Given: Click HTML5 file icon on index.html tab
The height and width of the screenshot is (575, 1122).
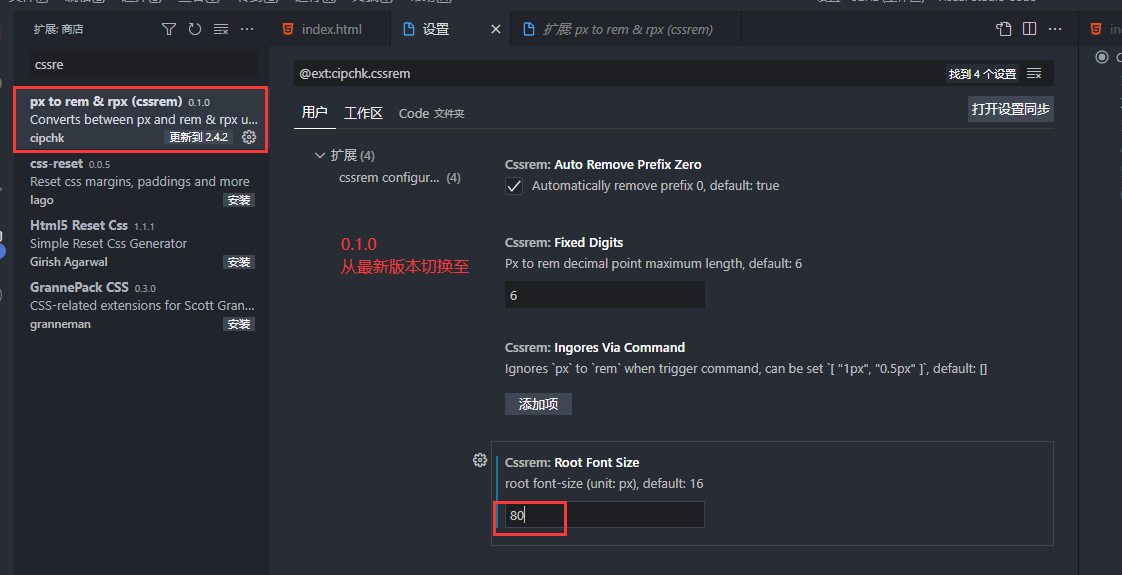Looking at the screenshot, I should pyautogui.click(x=288, y=29).
